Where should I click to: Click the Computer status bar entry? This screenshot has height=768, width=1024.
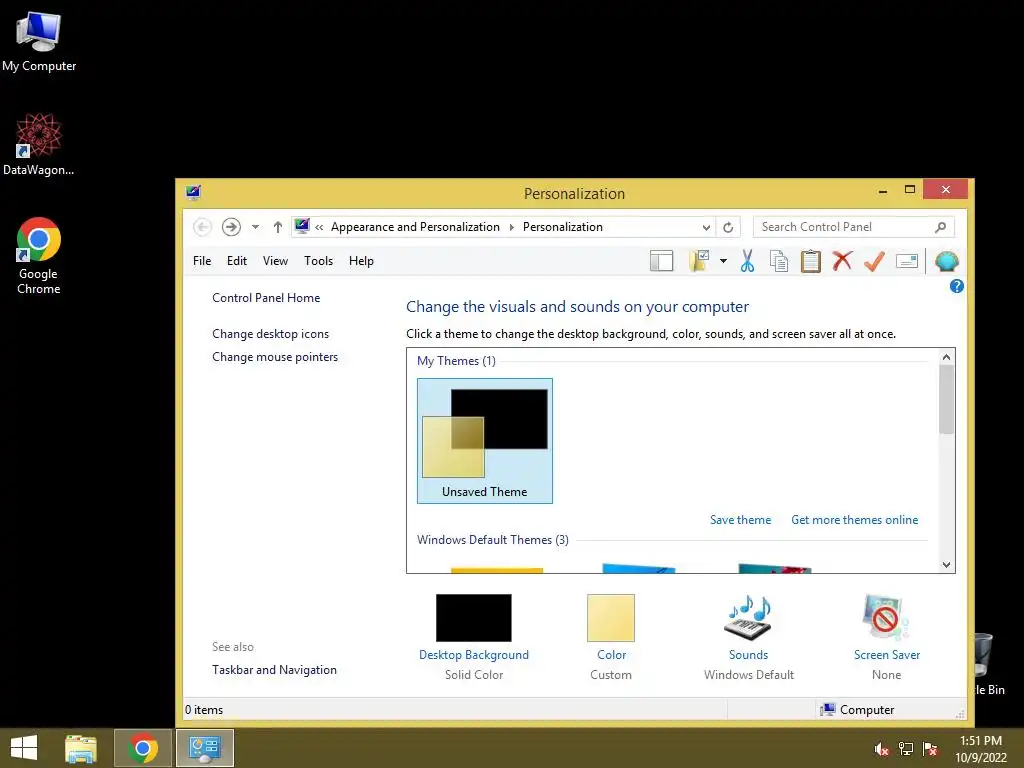click(x=857, y=709)
